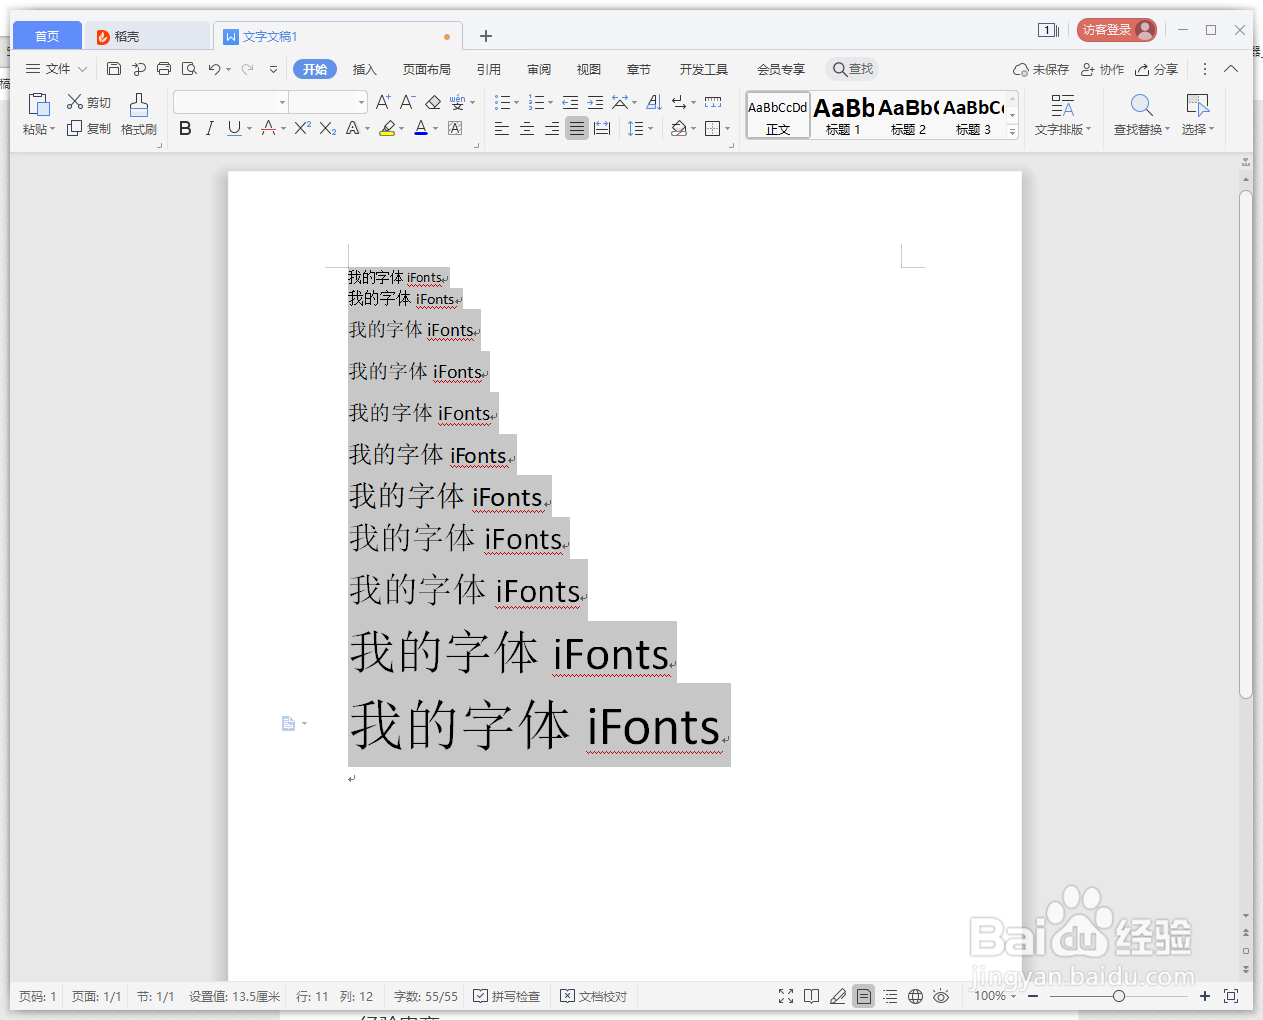Switch to web layout globe icon
1263x1020 pixels.
point(915,996)
